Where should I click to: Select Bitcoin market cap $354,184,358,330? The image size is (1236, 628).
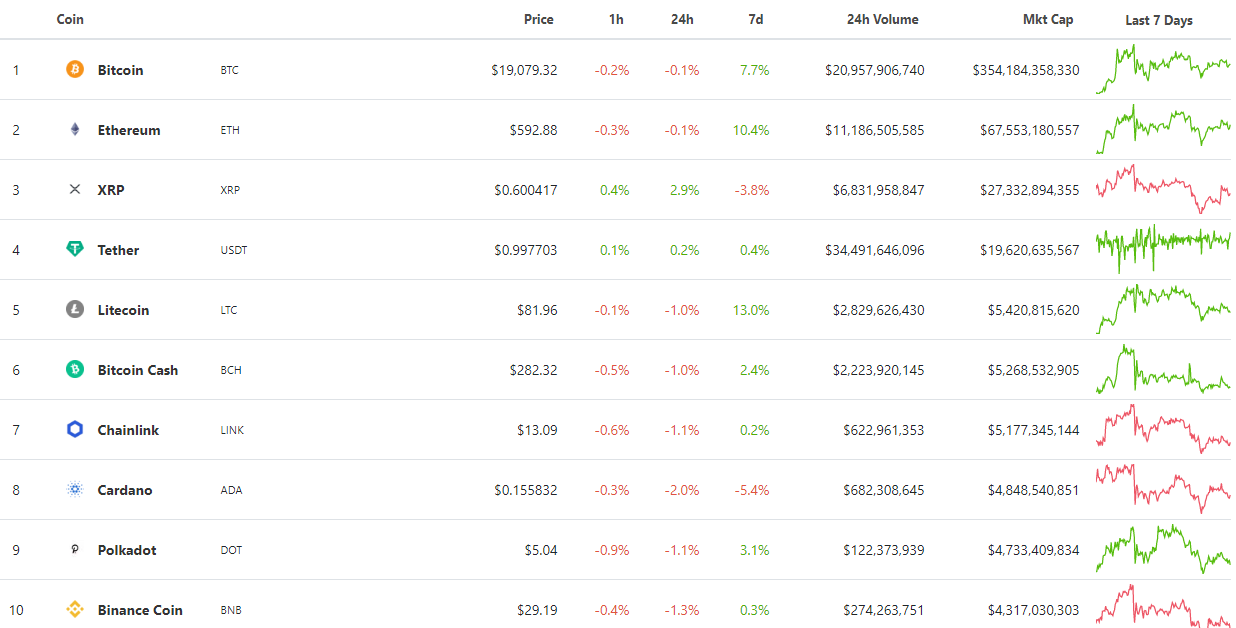click(1026, 70)
